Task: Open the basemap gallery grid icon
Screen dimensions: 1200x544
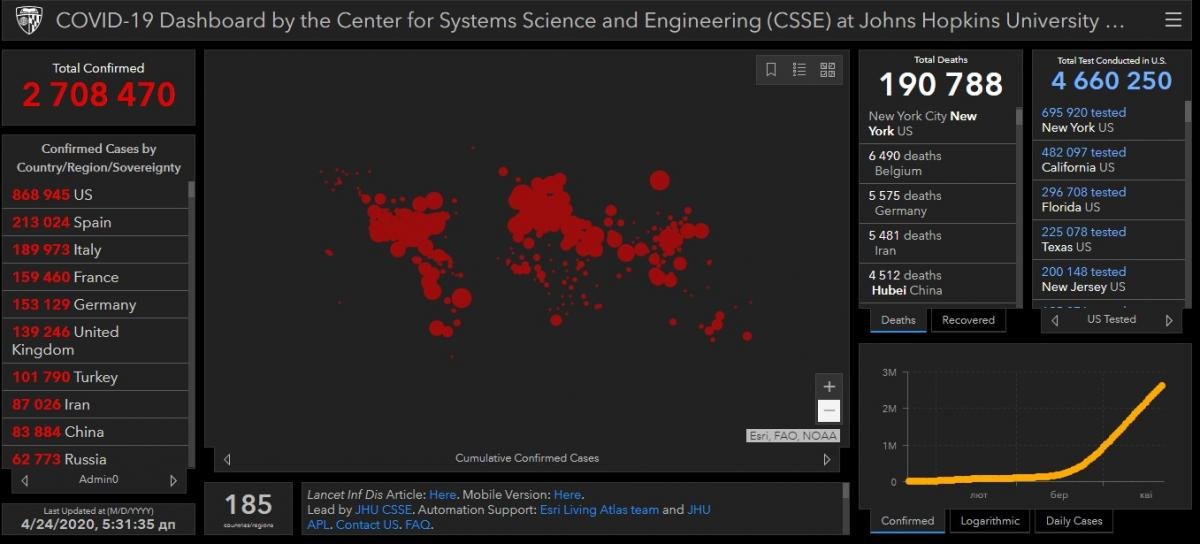Action: point(827,70)
